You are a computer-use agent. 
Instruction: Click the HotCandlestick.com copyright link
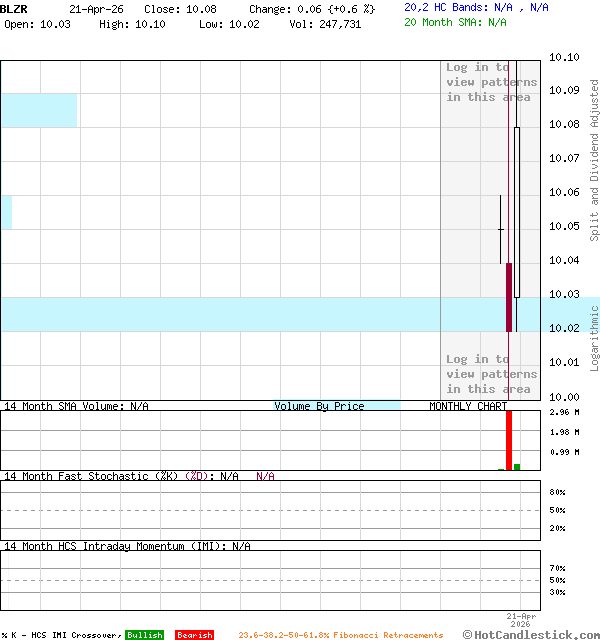point(530,634)
